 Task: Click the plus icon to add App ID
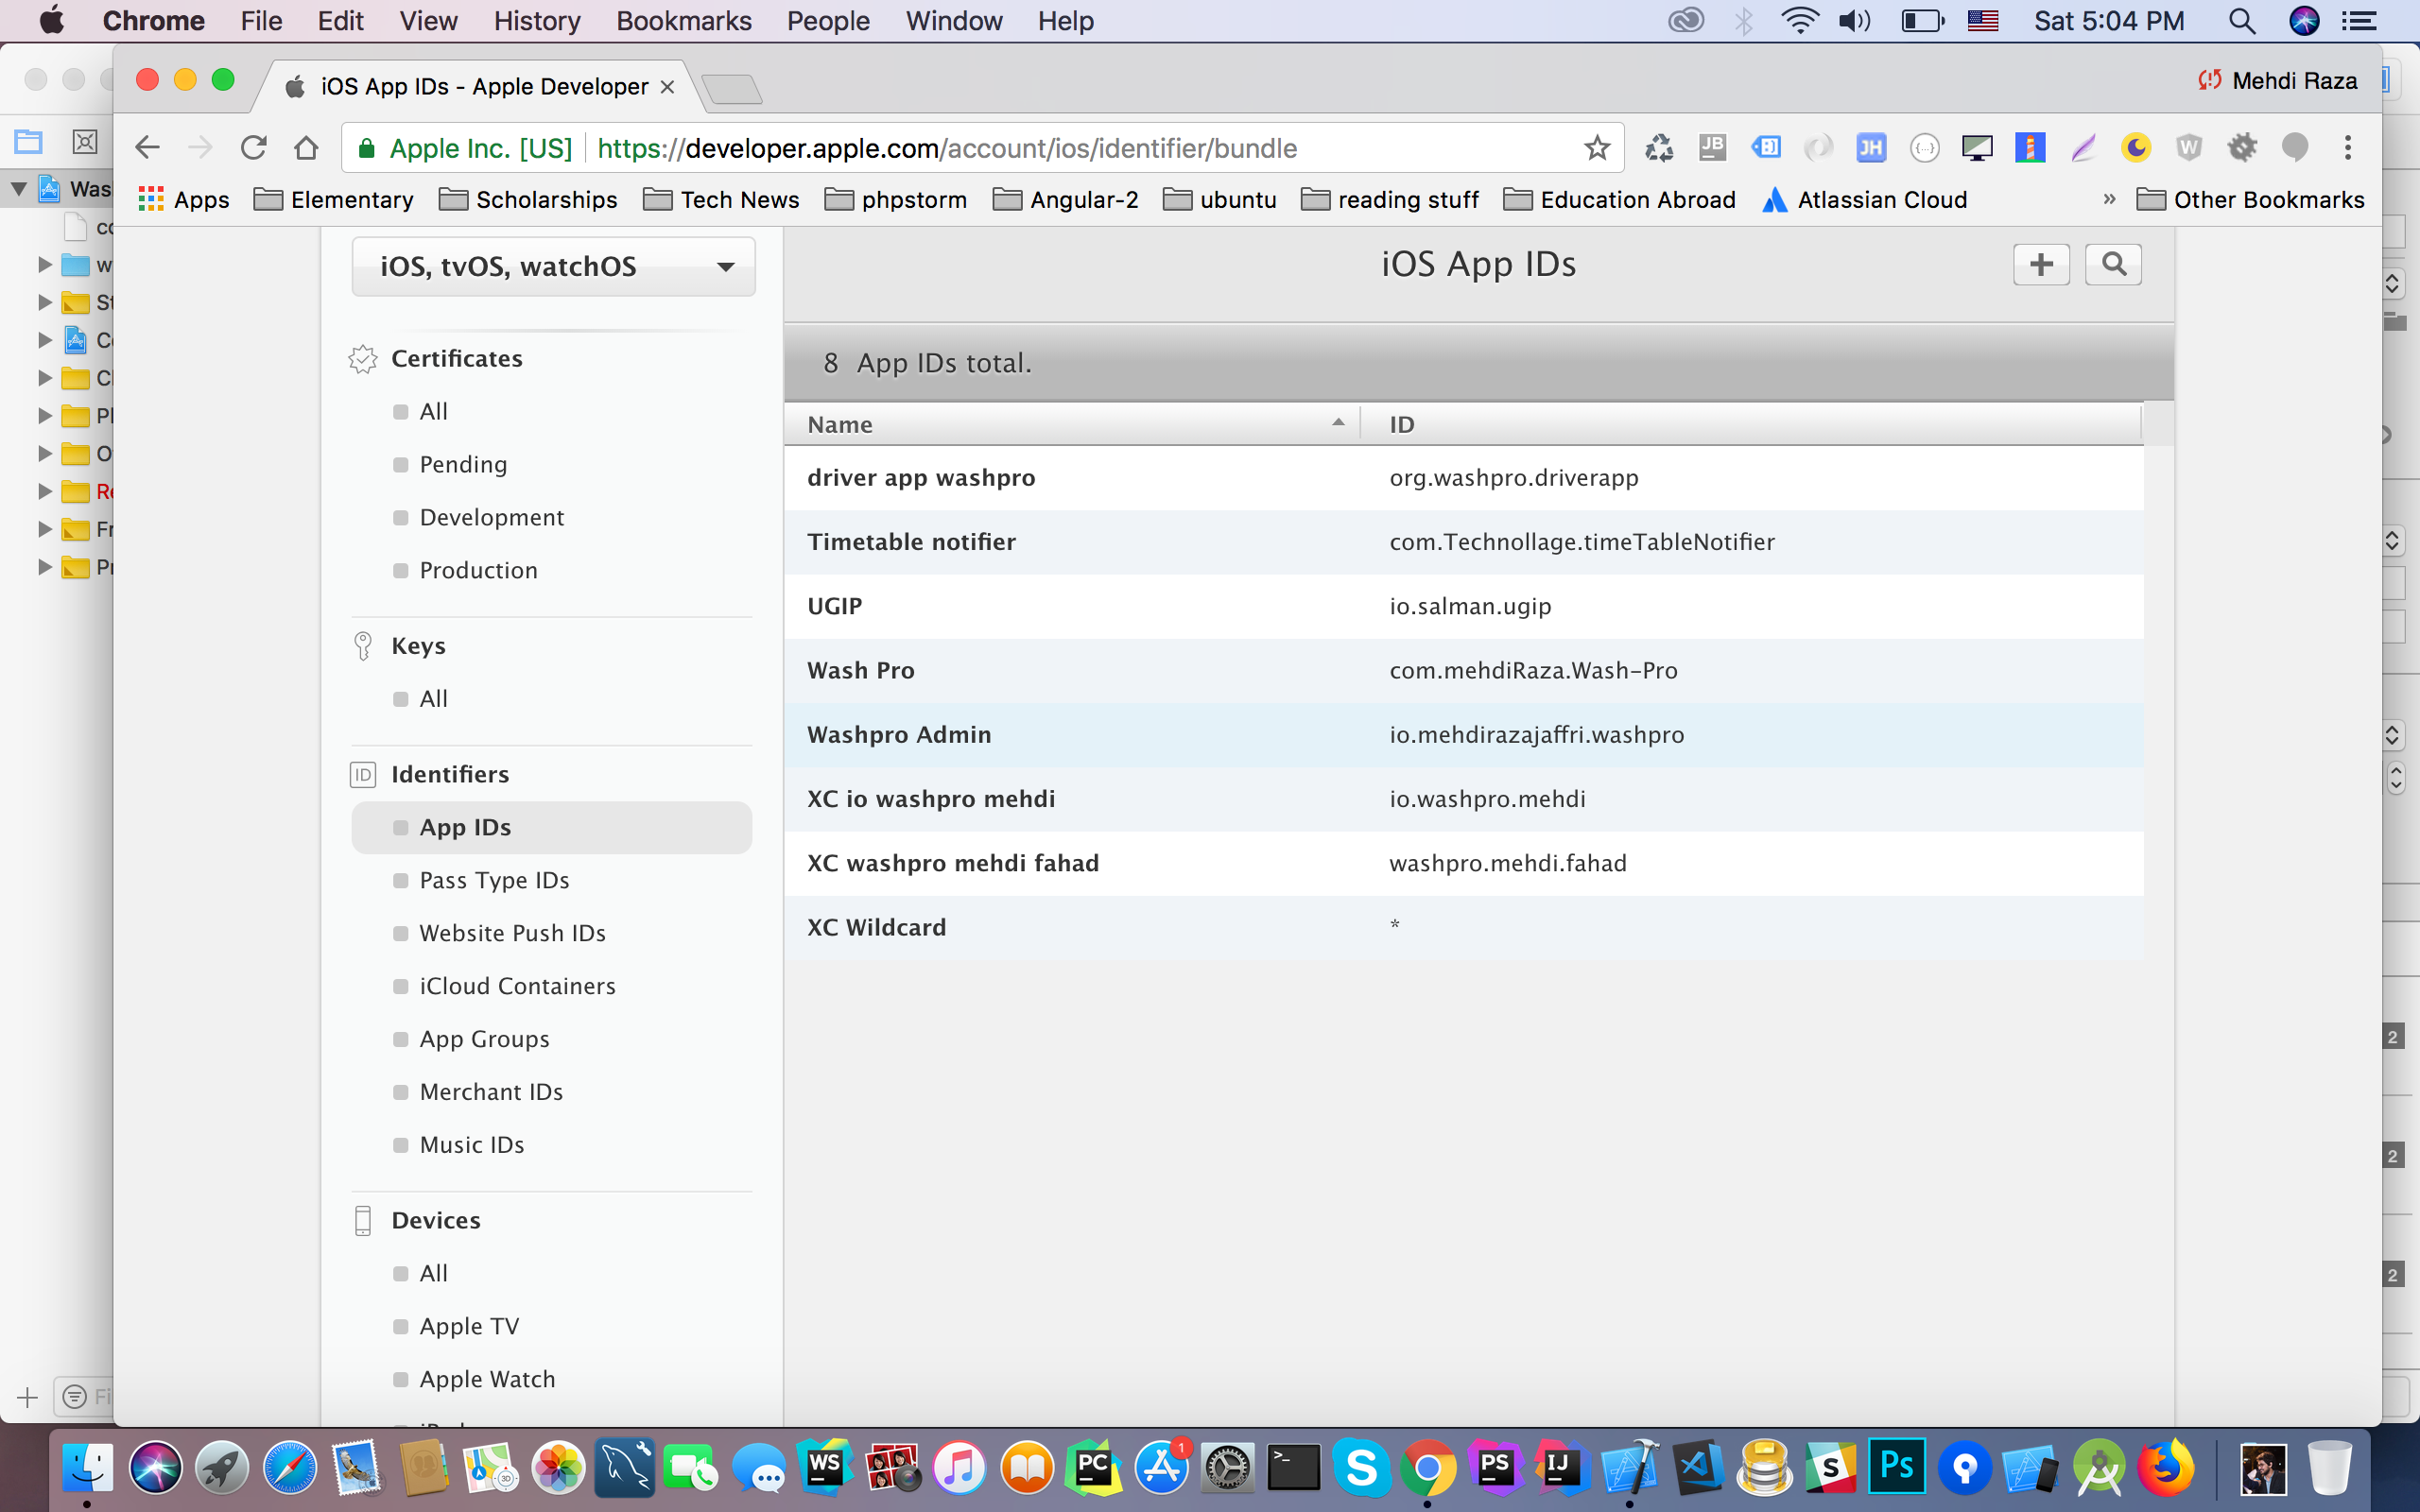[2041, 264]
